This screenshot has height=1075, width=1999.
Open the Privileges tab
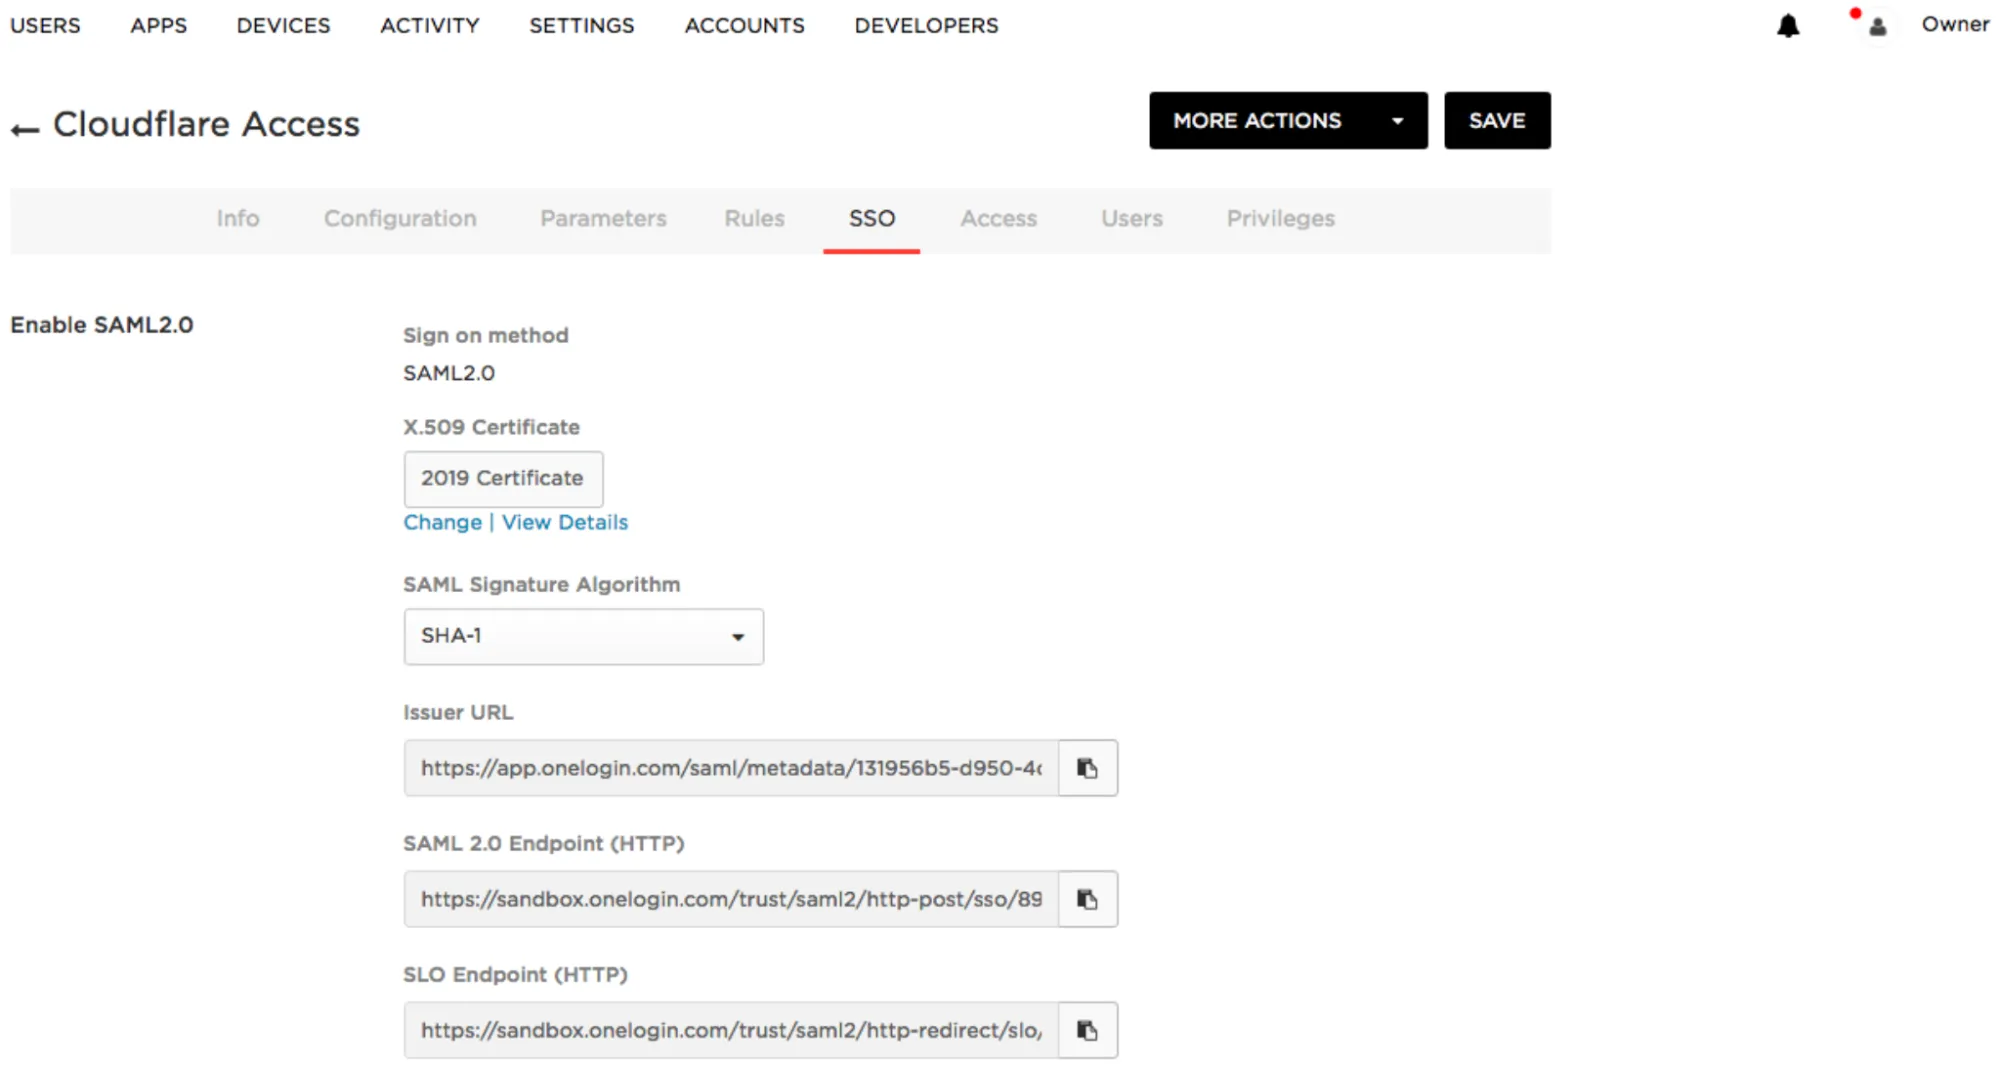click(x=1280, y=219)
